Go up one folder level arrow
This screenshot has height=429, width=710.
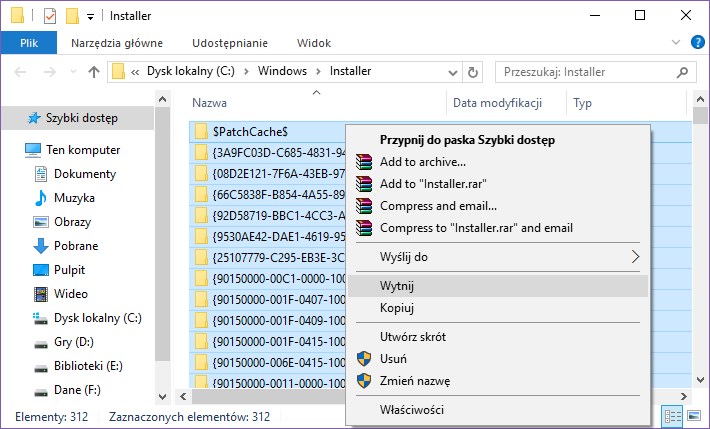94,72
